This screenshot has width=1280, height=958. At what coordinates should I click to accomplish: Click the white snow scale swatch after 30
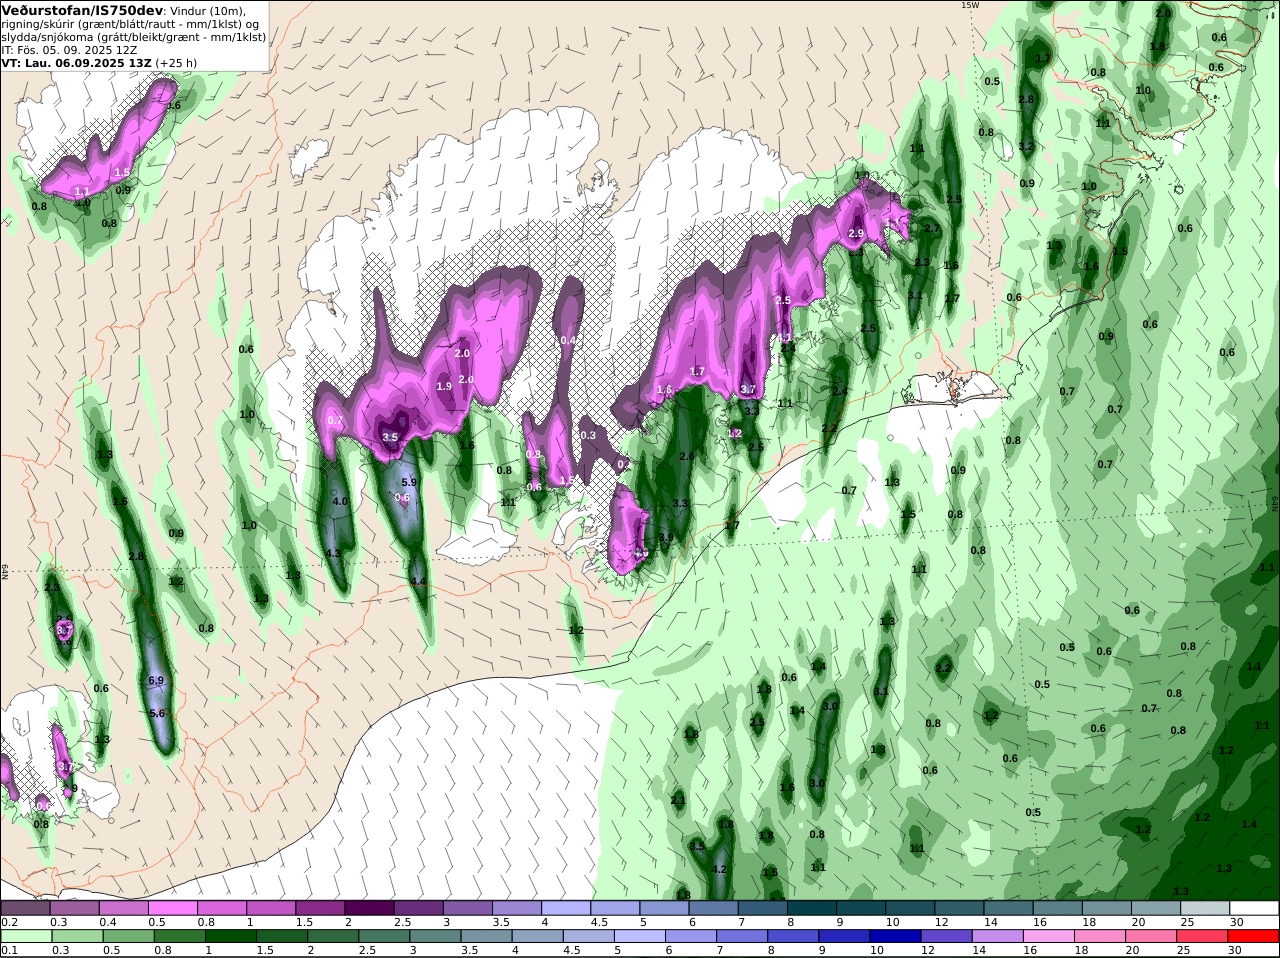pyautogui.click(x=1254, y=908)
